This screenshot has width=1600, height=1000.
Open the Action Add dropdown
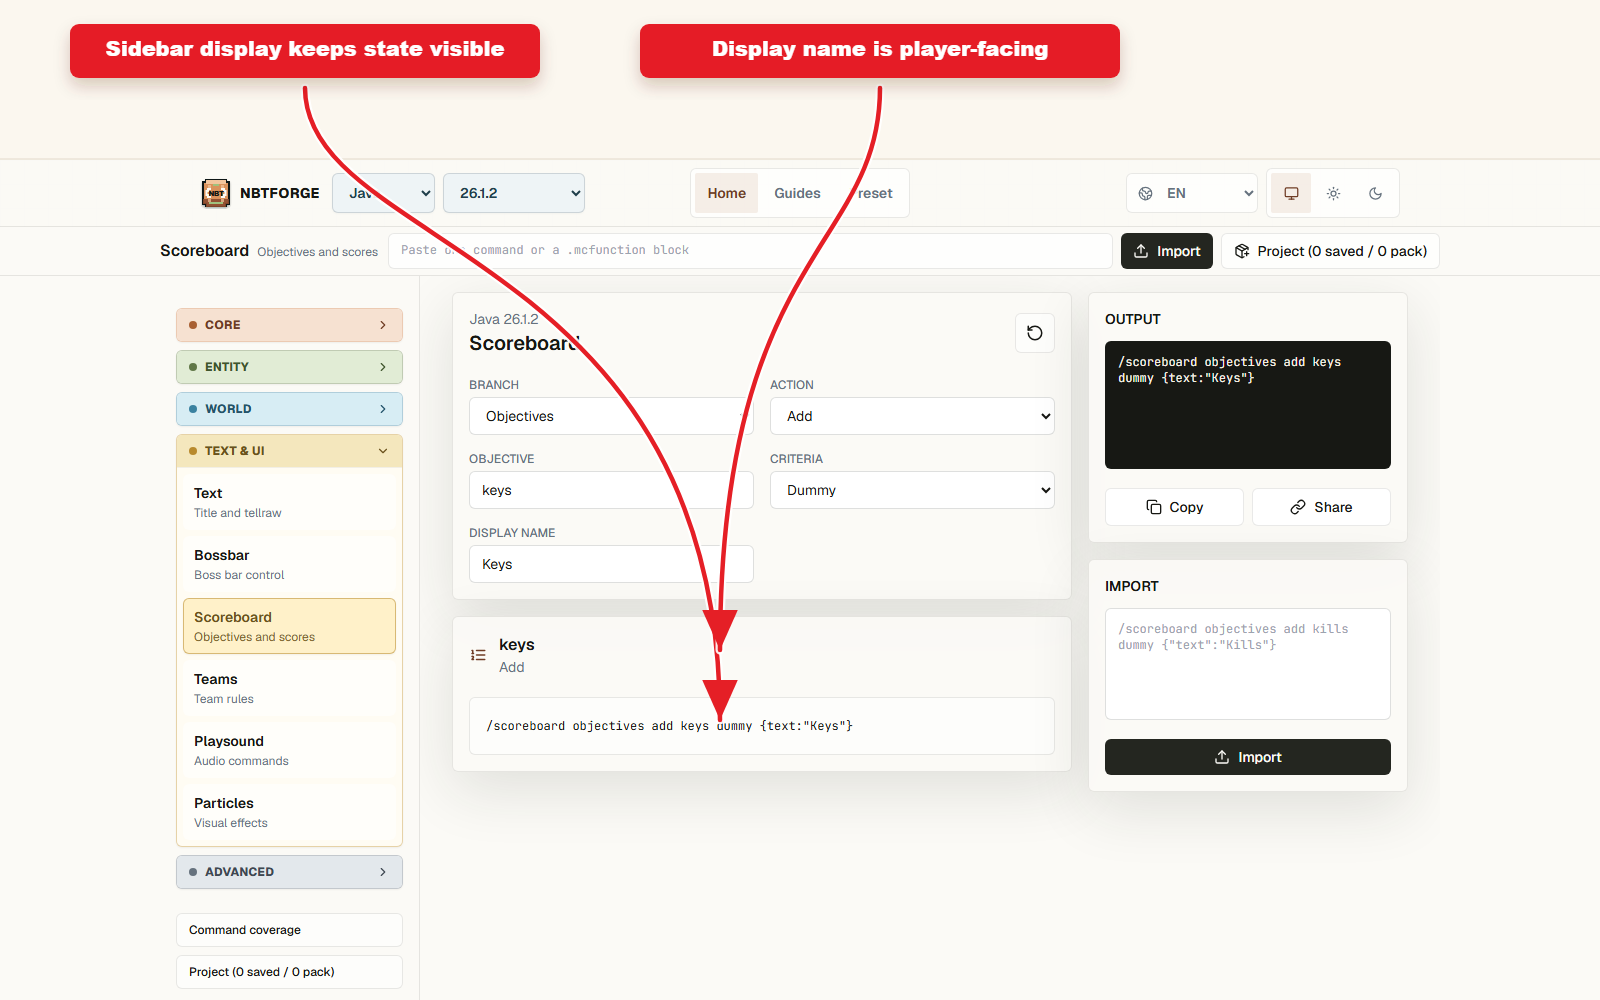[912, 416]
